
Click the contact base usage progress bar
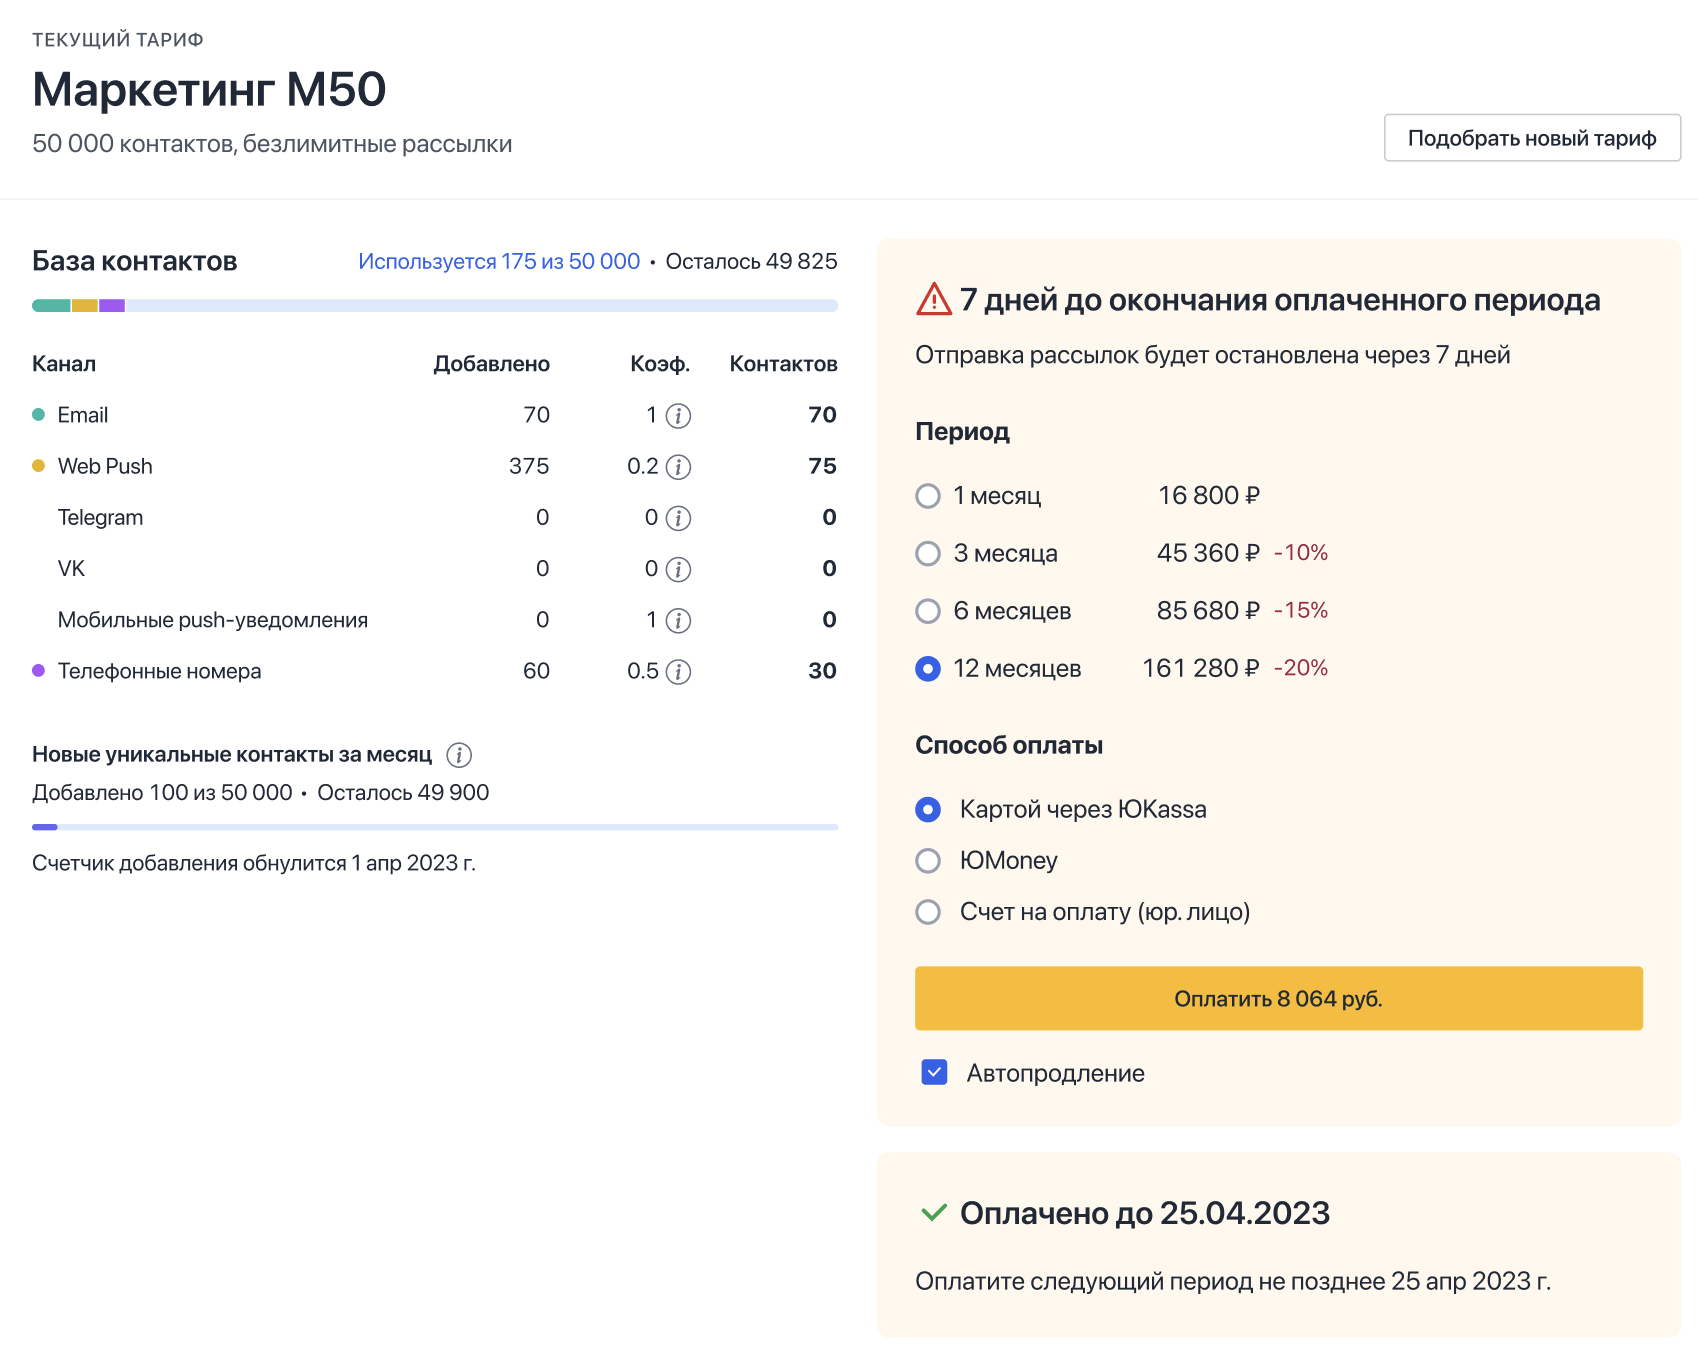[x=434, y=306]
